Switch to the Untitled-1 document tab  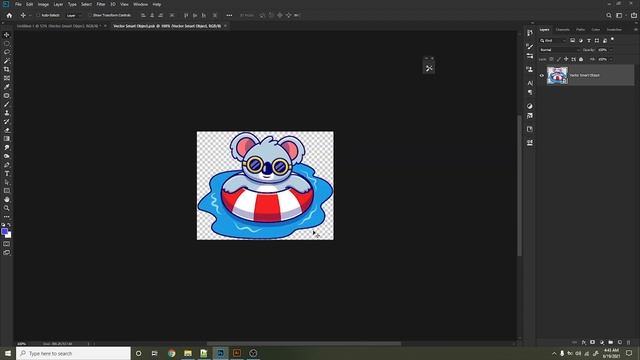(x=58, y=26)
